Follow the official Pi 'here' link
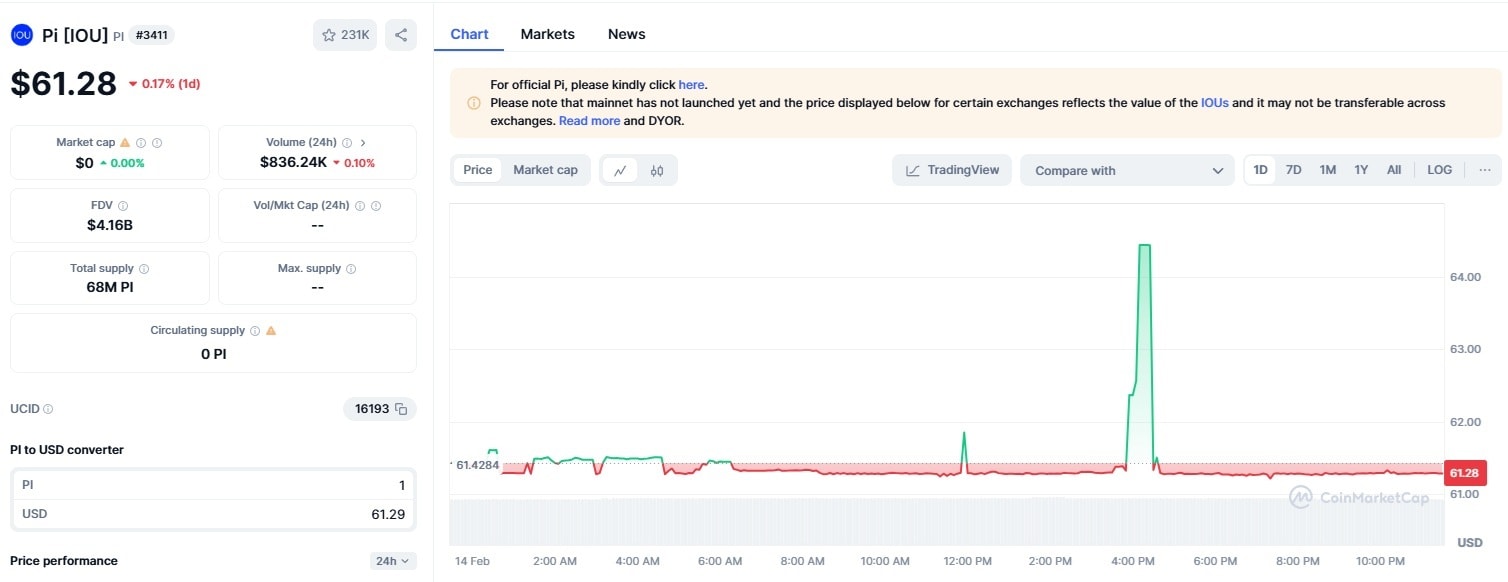Image resolution: width=1508 pixels, height=582 pixels. click(691, 85)
